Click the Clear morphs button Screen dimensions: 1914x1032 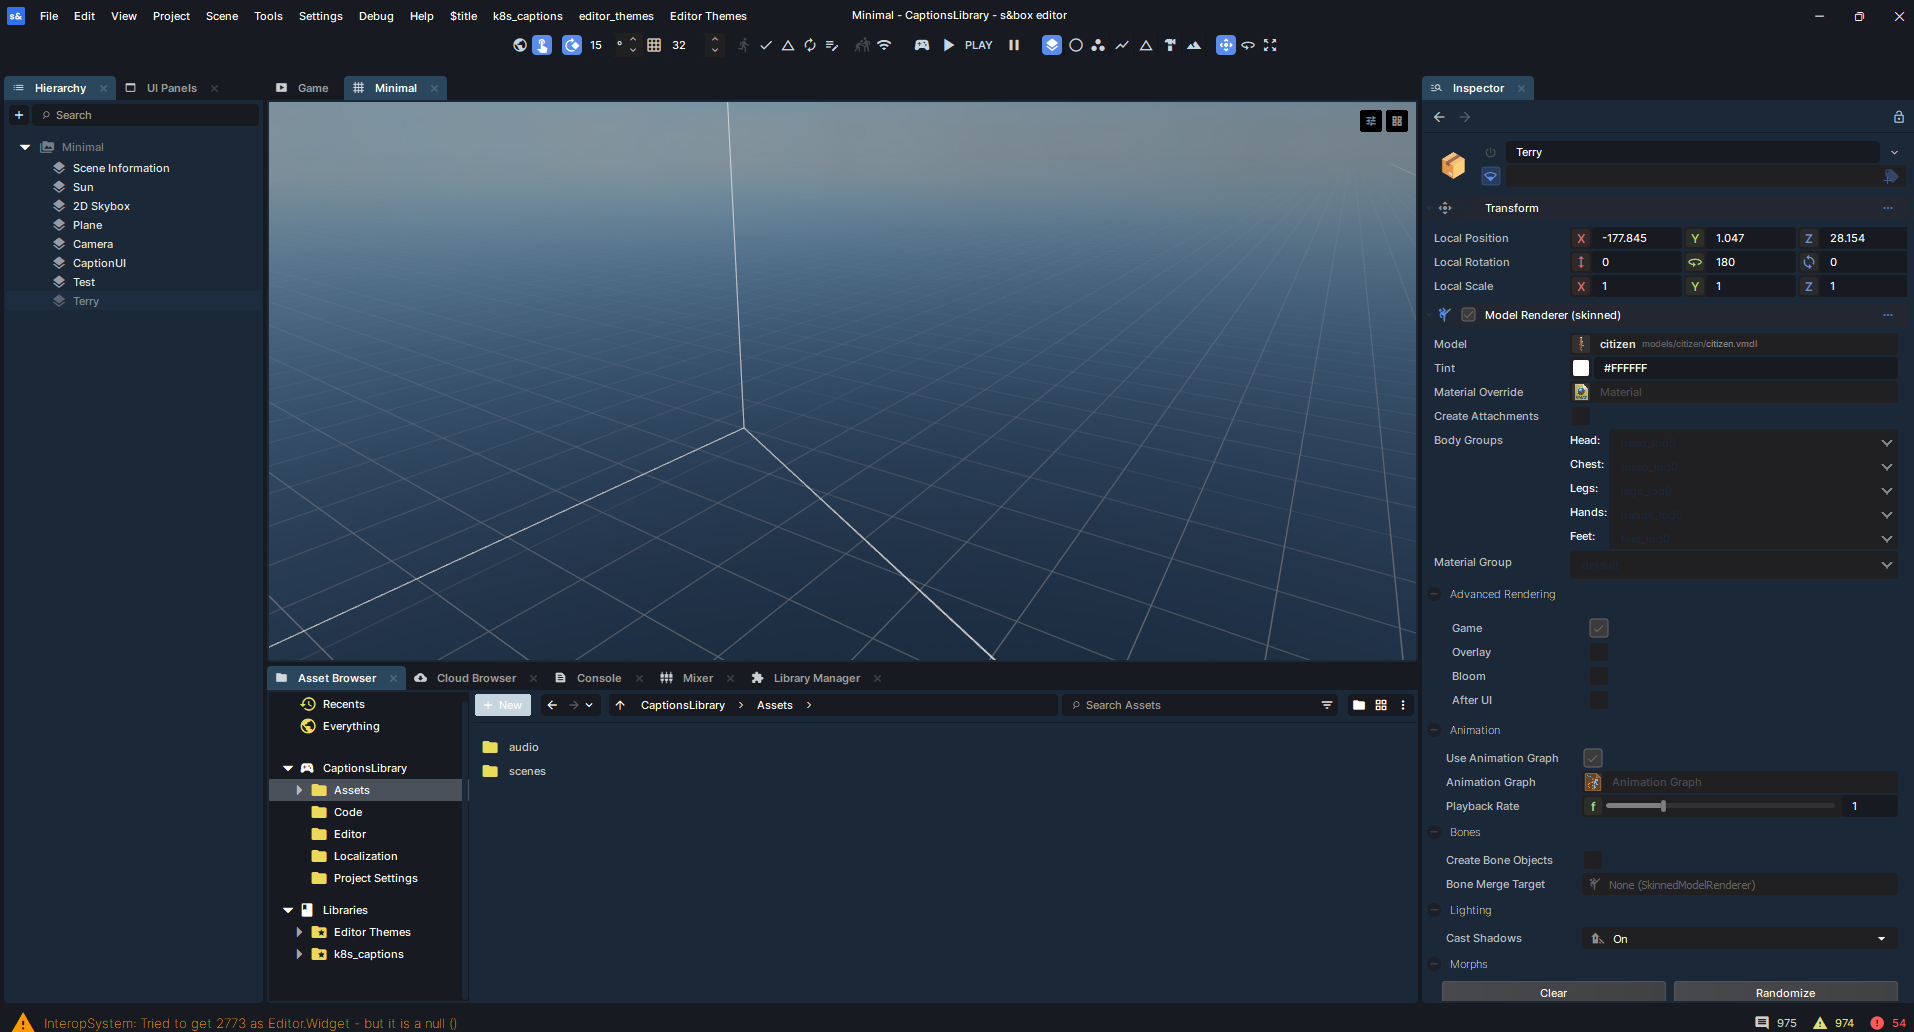click(x=1553, y=992)
